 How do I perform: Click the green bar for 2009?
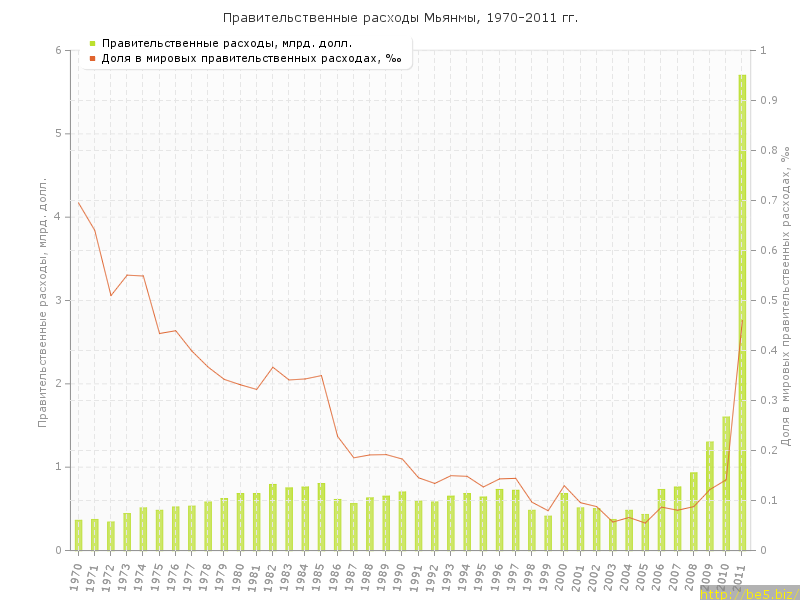point(710,496)
